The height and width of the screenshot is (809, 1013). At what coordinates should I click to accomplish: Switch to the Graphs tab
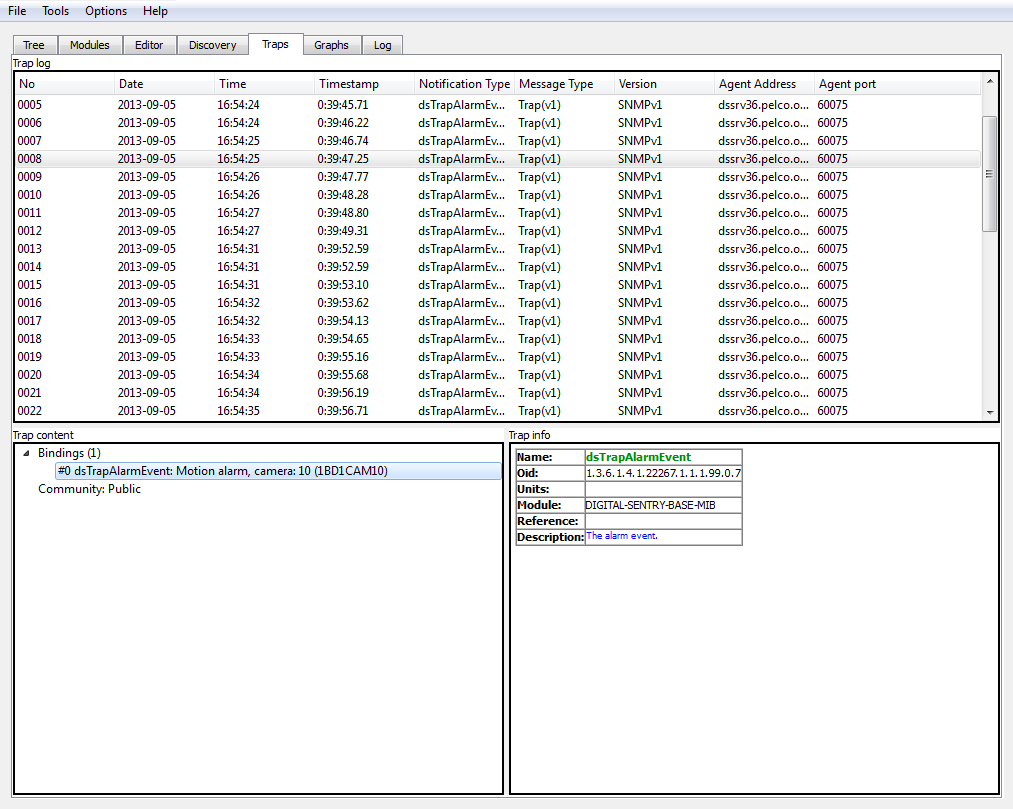(x=331, y=45)
